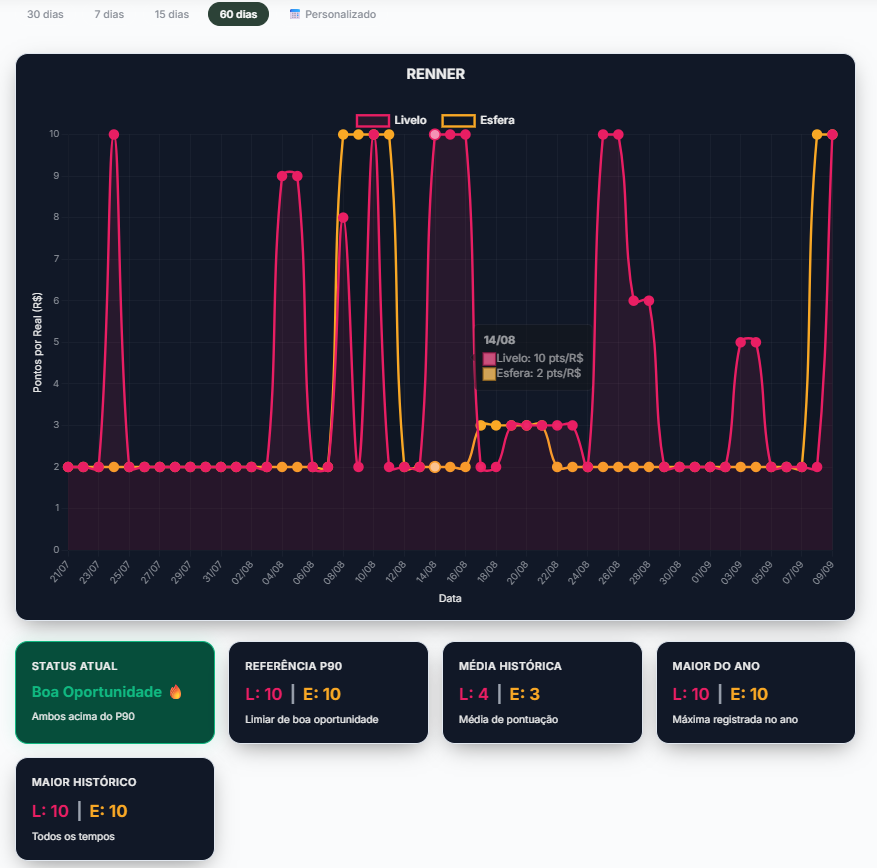Click the RENNER chart title
This screenshot has height=868, width=877.
(436, 74)
